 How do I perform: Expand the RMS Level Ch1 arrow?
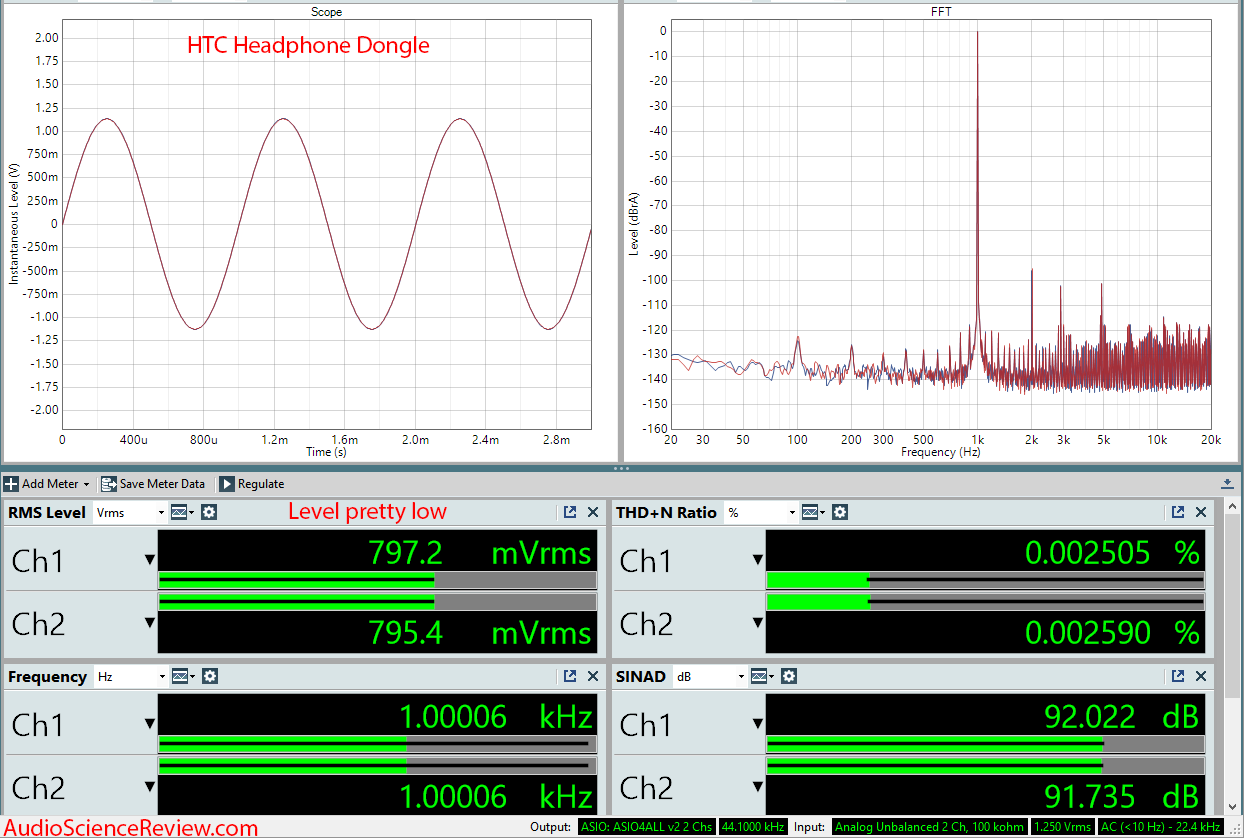point(149,560)
